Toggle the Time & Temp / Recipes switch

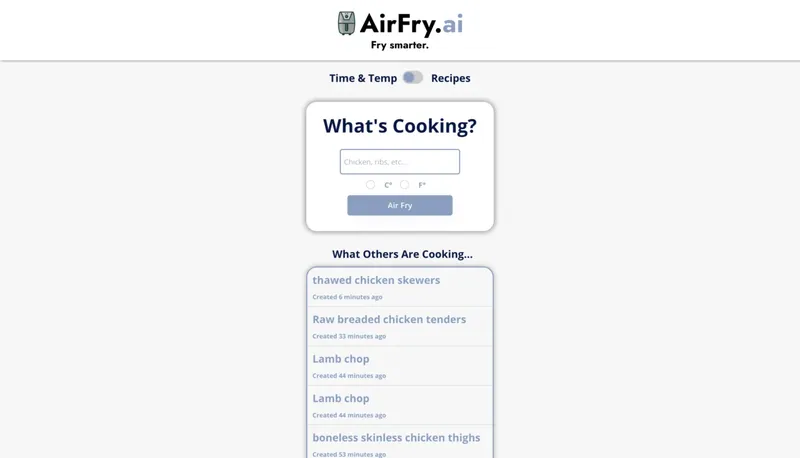413,78
